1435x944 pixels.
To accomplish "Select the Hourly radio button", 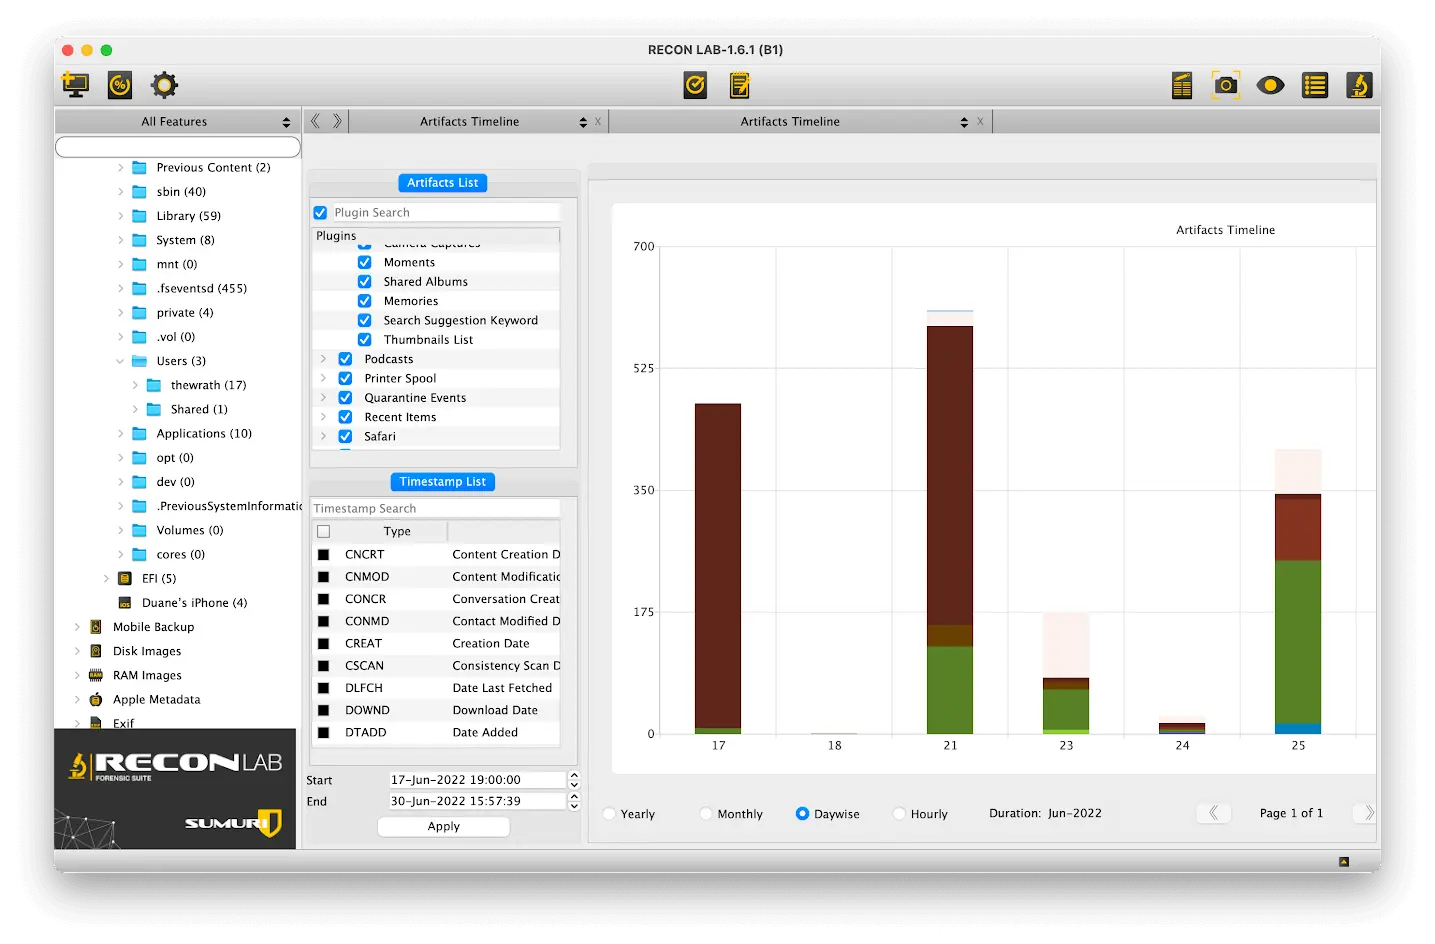I will click(899, 814).
